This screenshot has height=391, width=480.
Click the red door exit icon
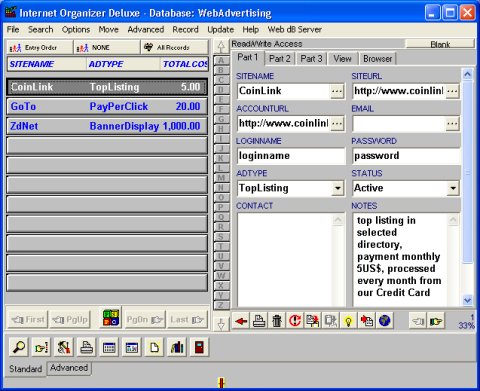199,348
